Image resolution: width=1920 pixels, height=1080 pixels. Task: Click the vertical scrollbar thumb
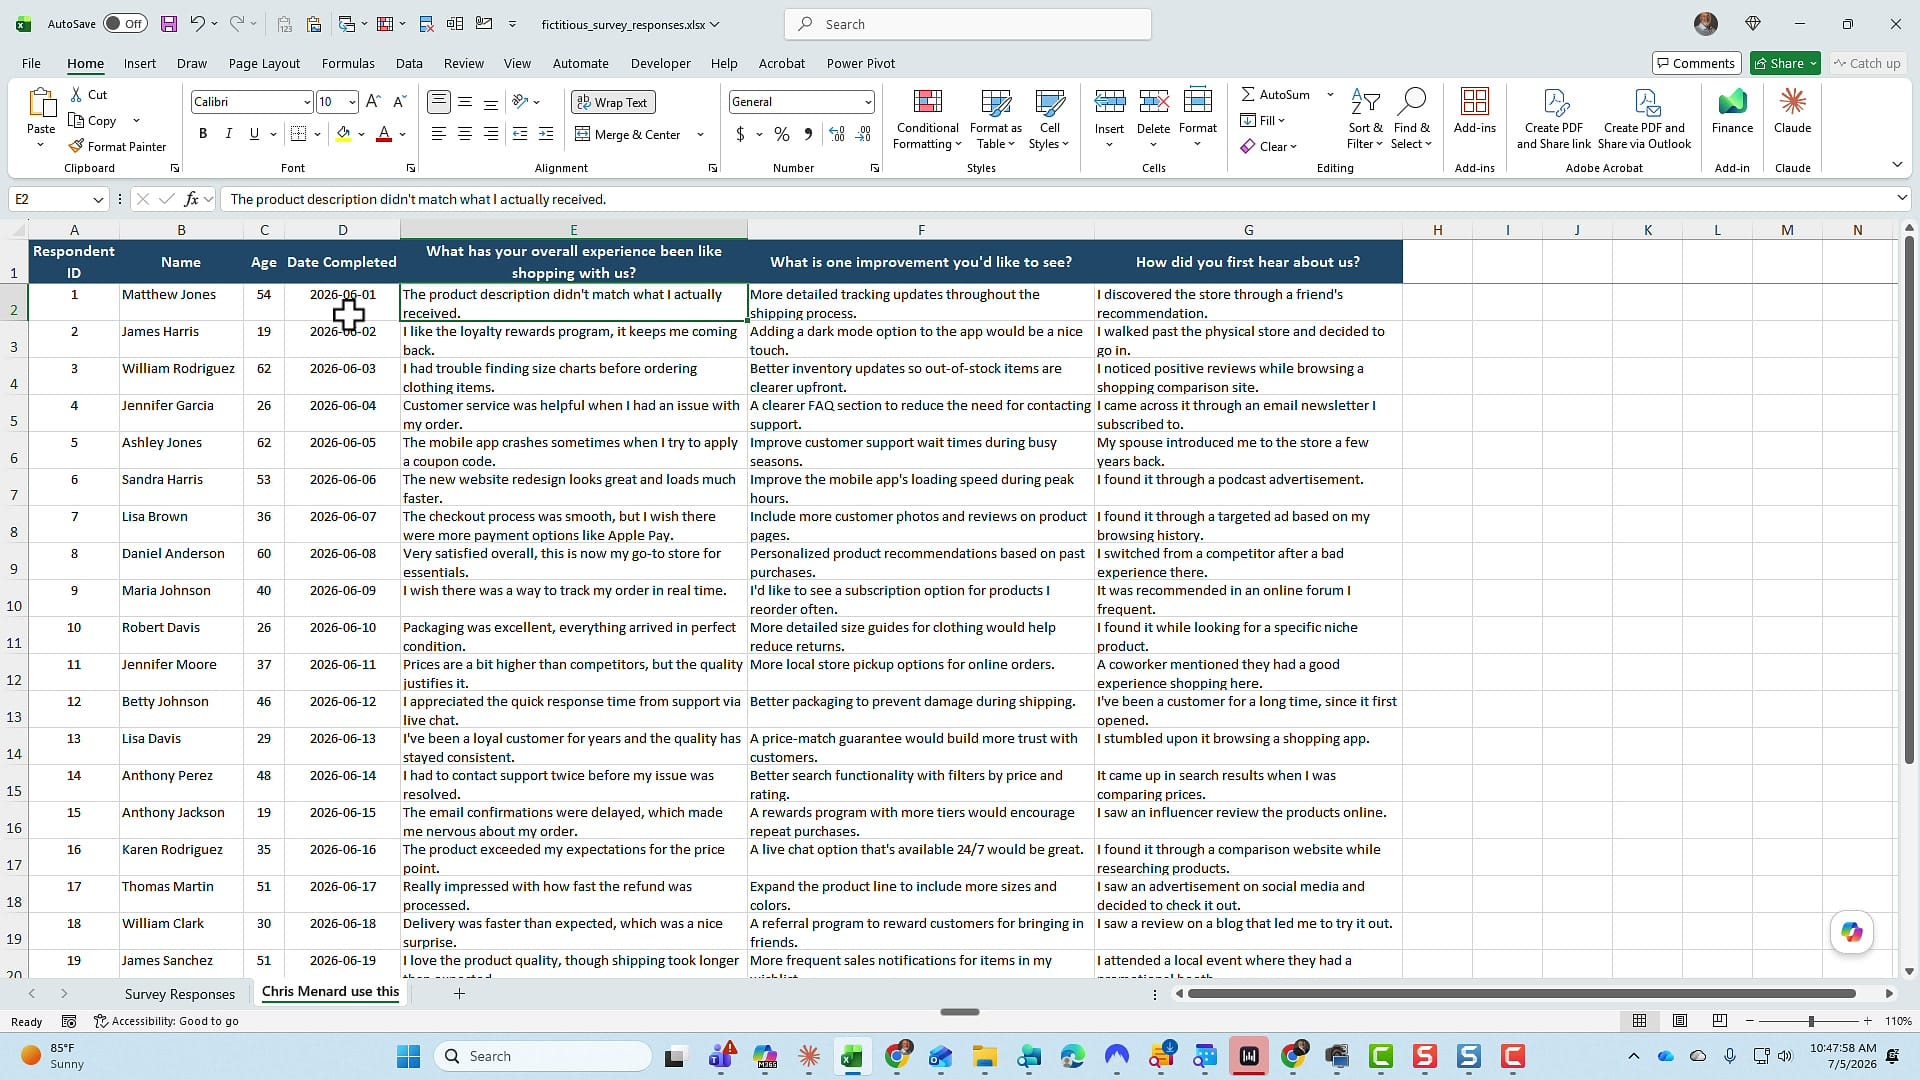(x=1909, y=500)
